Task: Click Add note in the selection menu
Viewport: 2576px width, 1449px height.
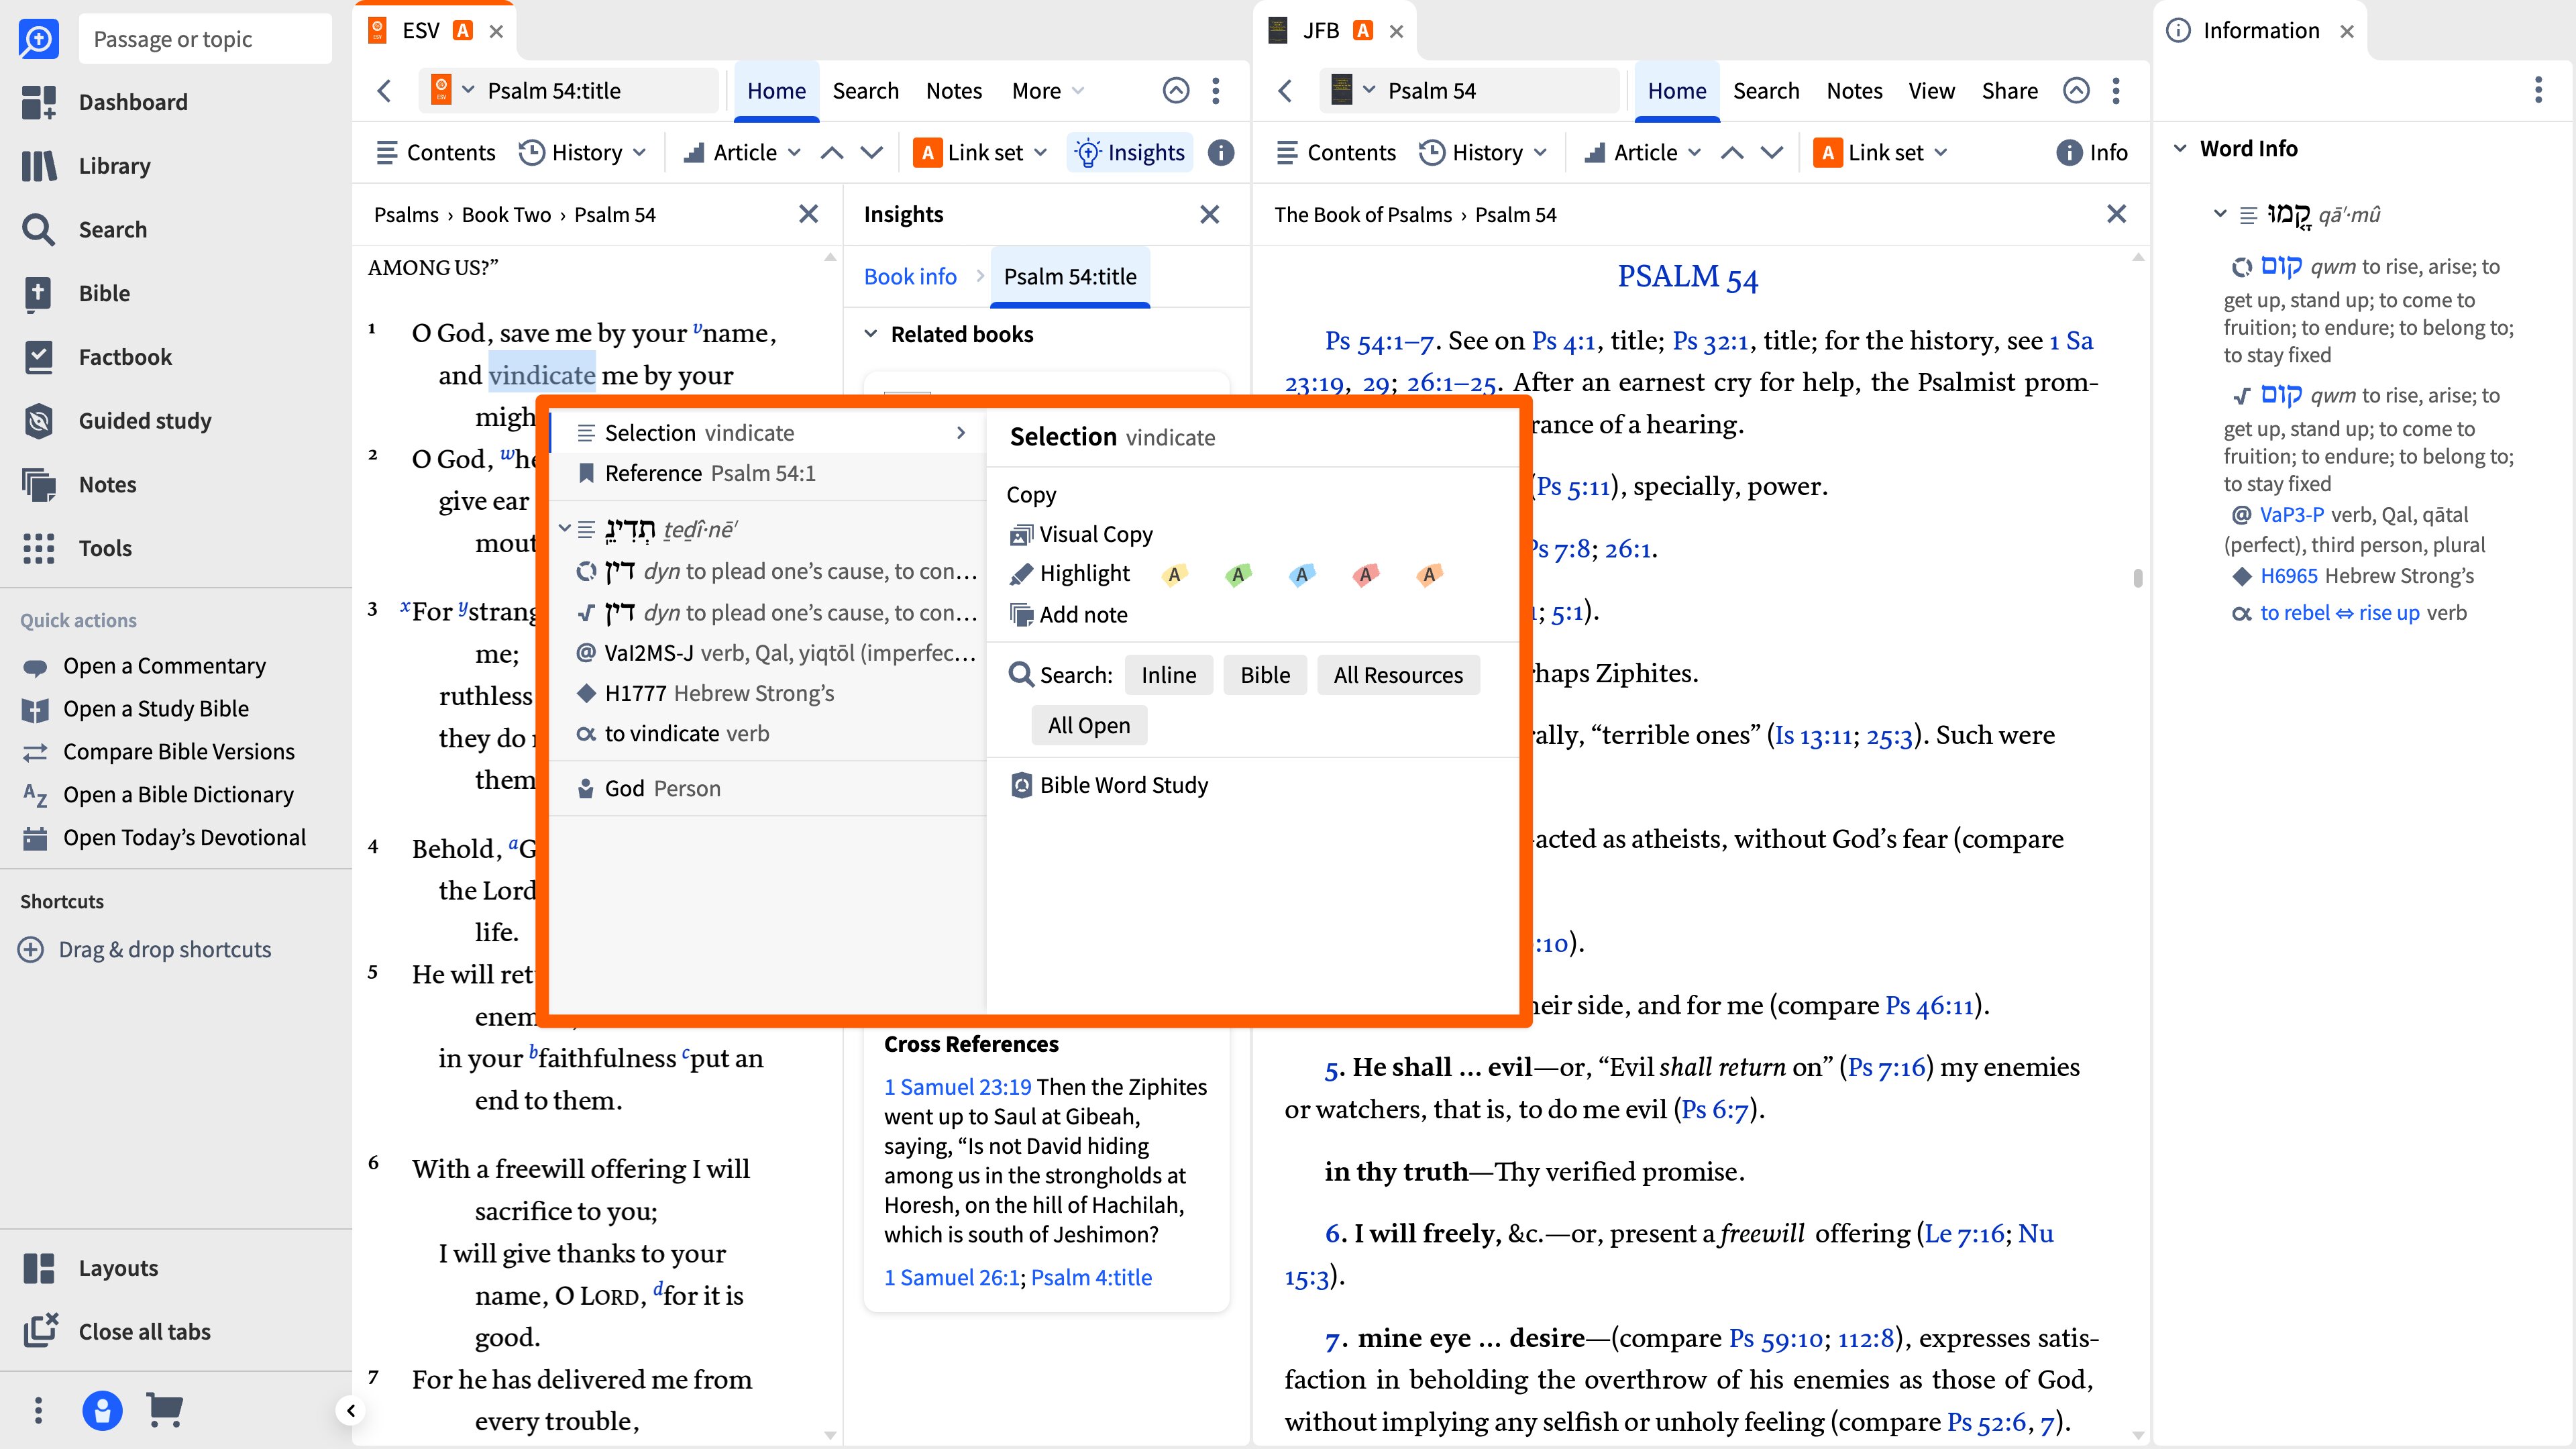Action: pos(1082,615)
